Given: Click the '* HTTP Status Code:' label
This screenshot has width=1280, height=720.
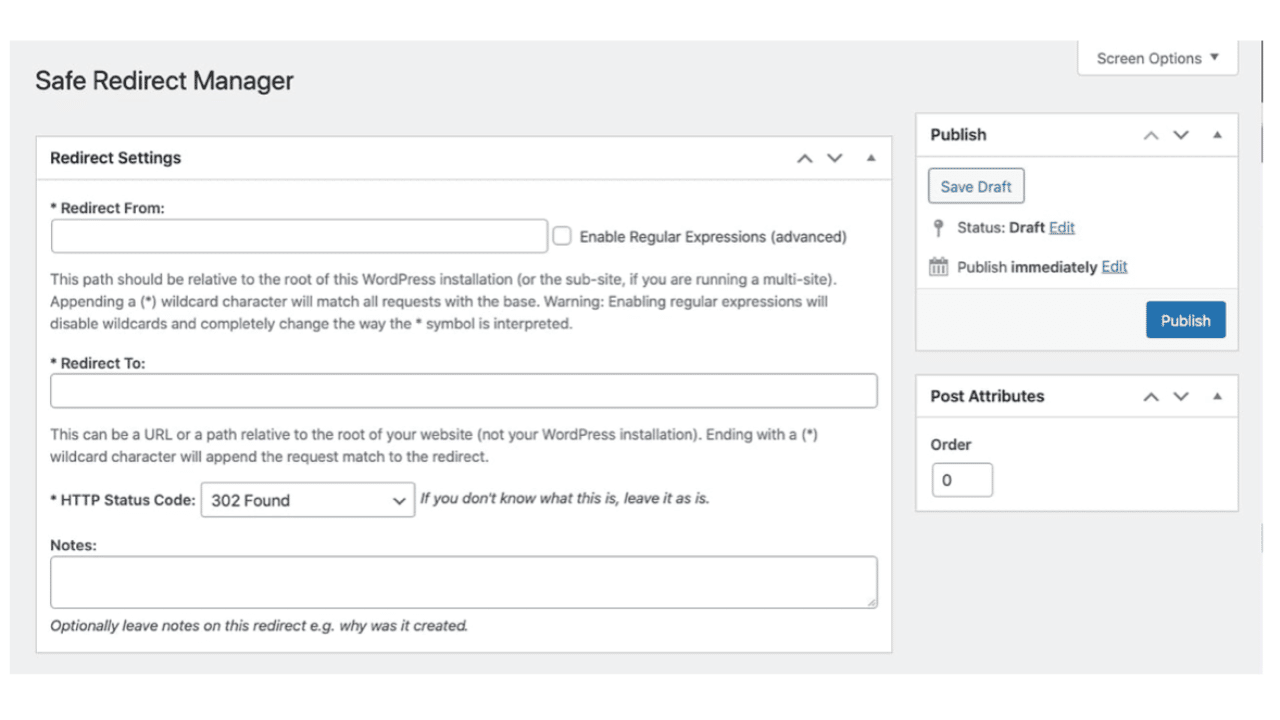Looking at the screenshot, I should pyautogui.click(x=123, y=500).
